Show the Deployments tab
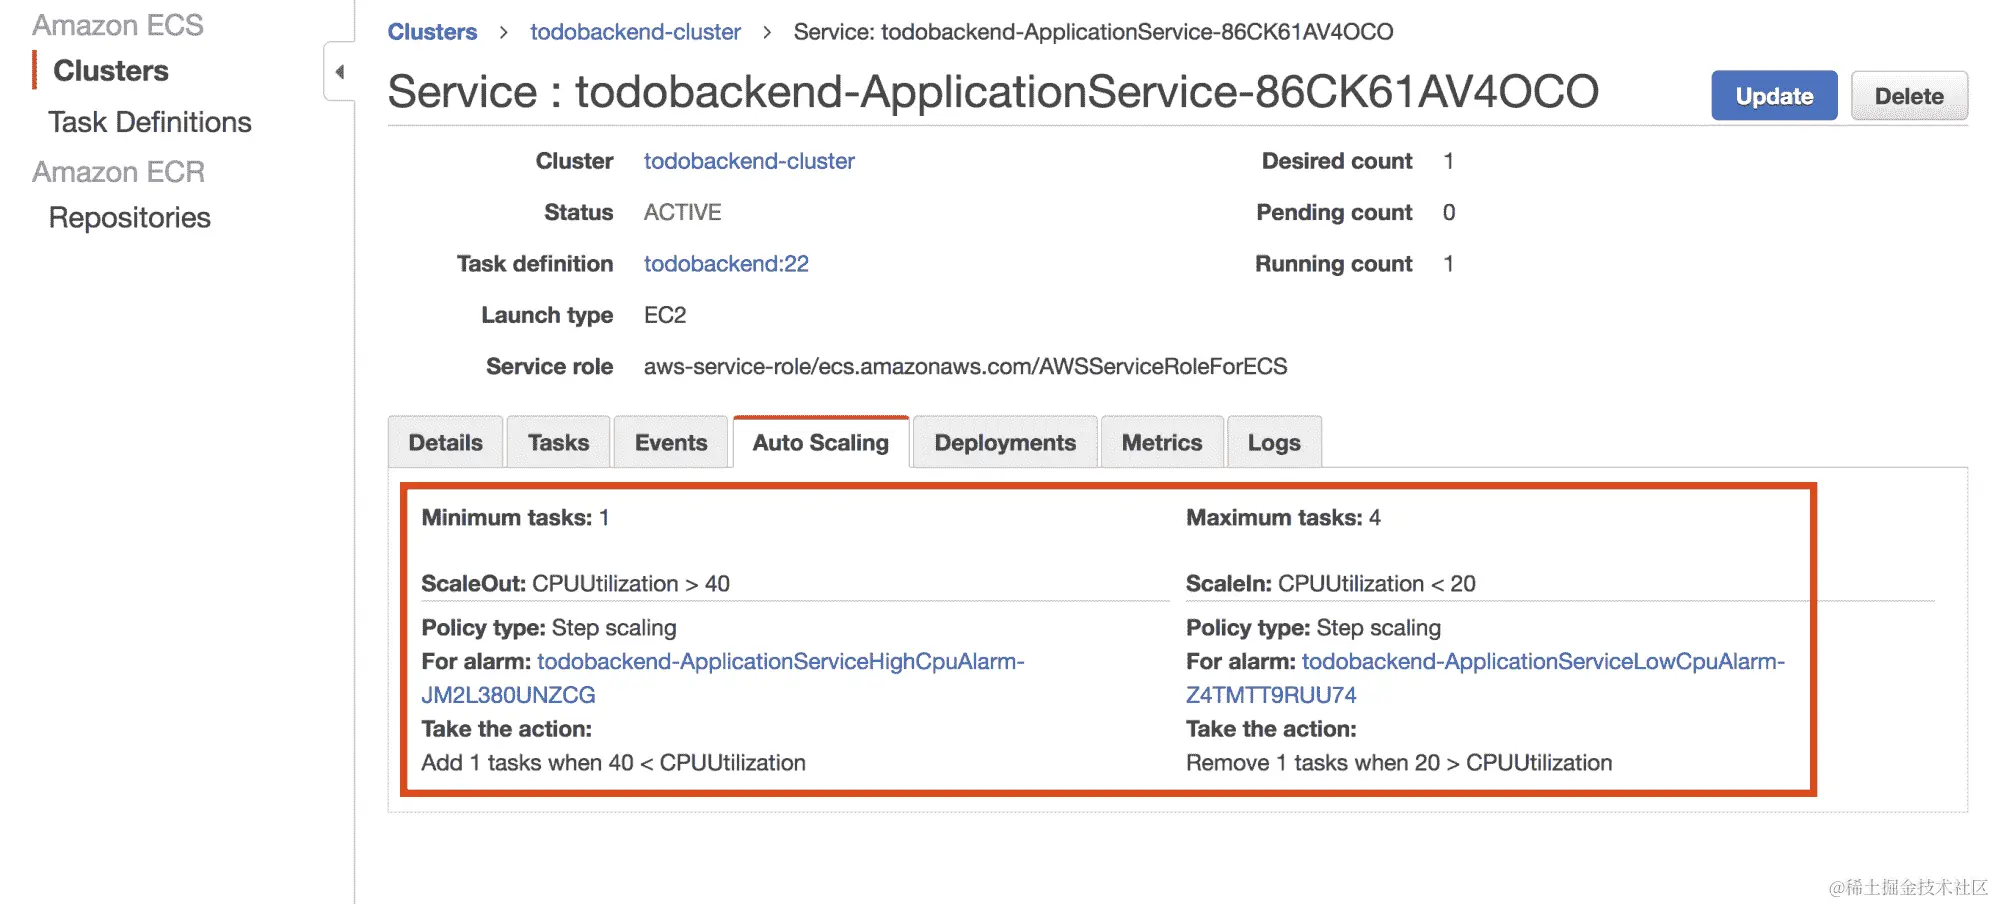Screen dimensions: 1995x904 [1004, 443]
